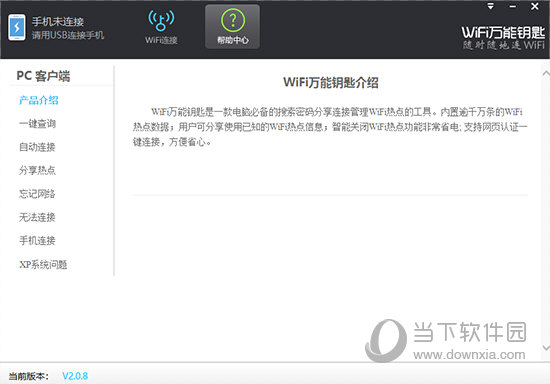The height and width of the screenshot is (384, 550).
Task: Click the WiFi万能钥匙介绍 heading
Action: tap(331, 83)
